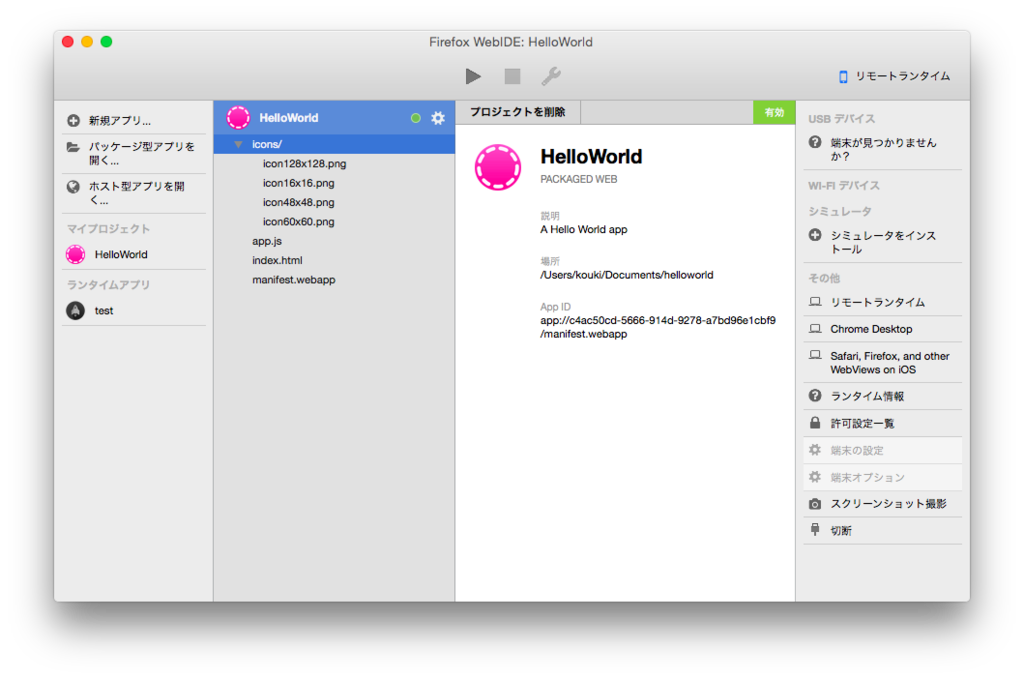Click the PACKAGED WEB label
The height and width of the screenshot is (679, 1024).
pyautogui.click(x=579, y=180)
